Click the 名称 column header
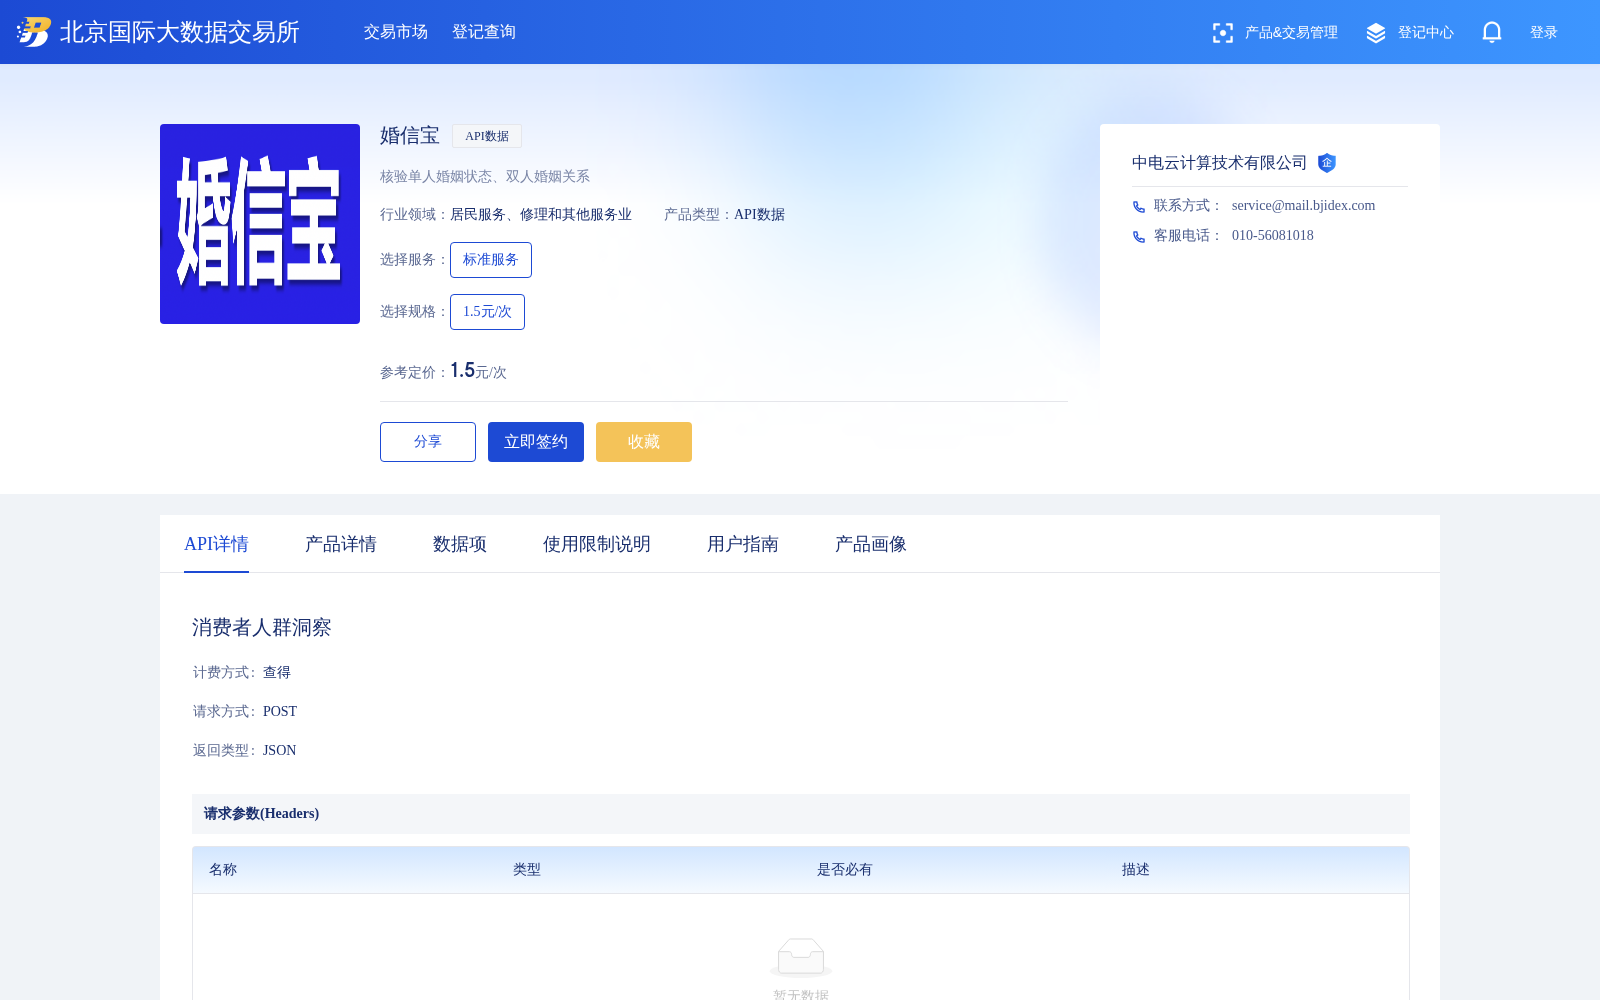This screenshot has width=1600, height=1000. coord(223,870)
